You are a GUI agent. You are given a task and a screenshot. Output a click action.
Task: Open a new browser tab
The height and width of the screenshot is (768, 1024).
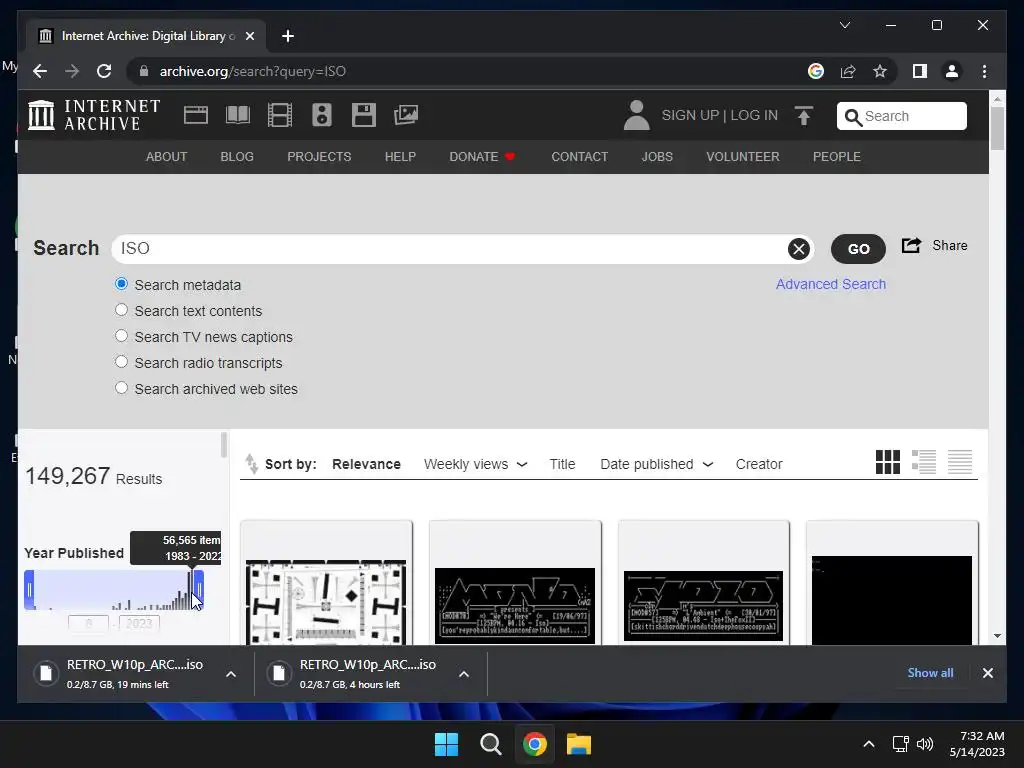[287, 36]
